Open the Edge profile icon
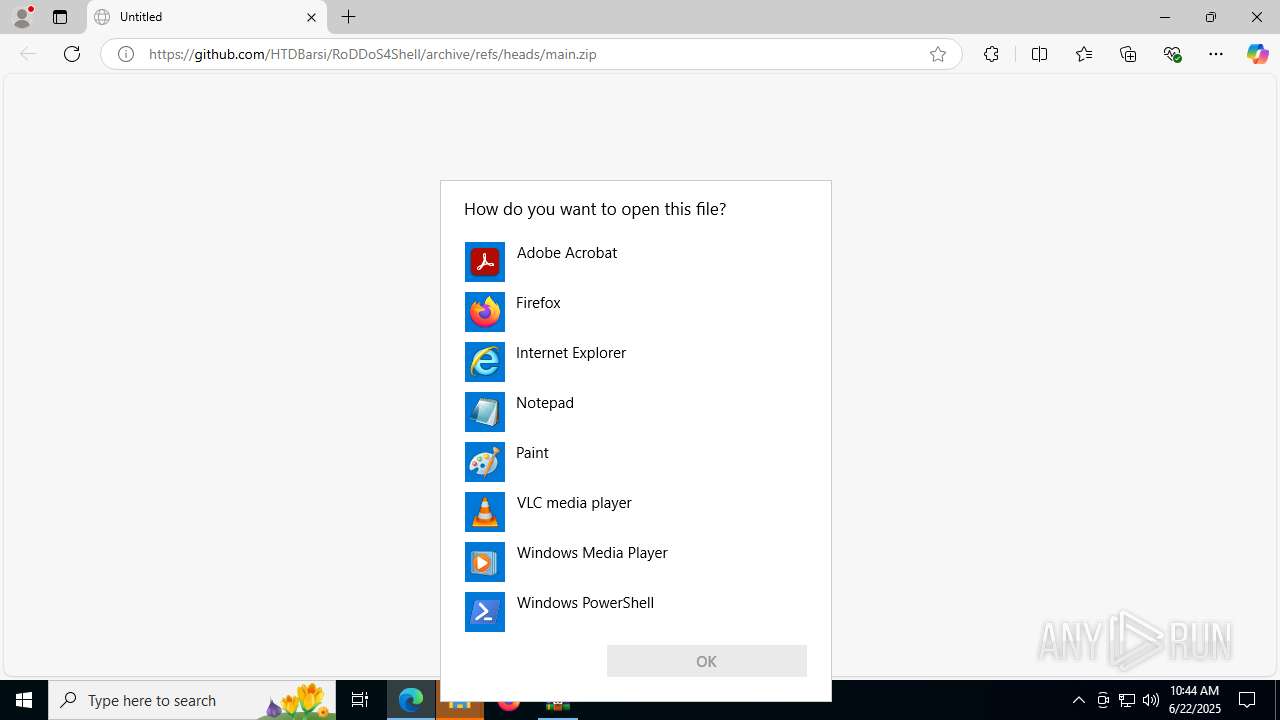The height and width of the screenshot is (720, 1280). point(22,17)
